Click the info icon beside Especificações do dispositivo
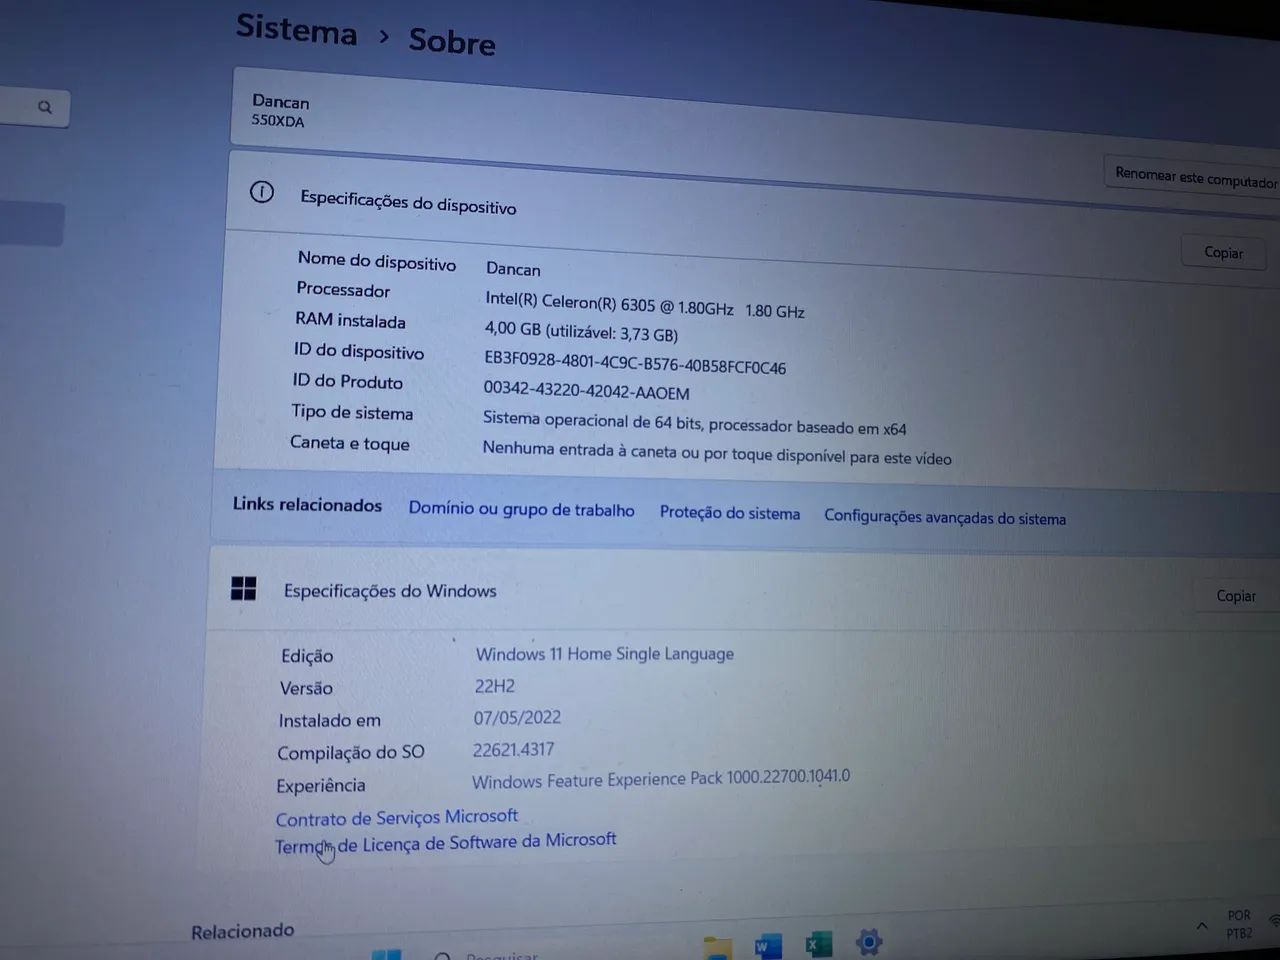The height and width of the screenshot is (960, 1280). click(262, 192)
